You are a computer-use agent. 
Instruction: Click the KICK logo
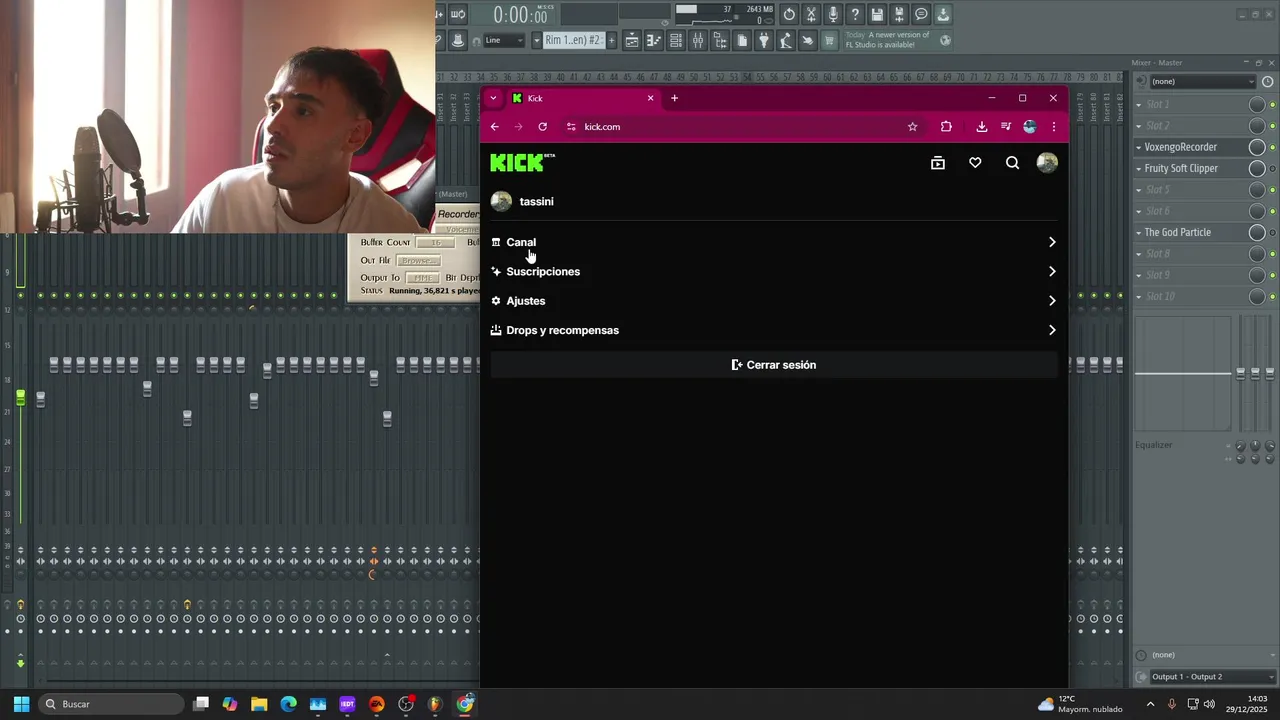[522, 163]
